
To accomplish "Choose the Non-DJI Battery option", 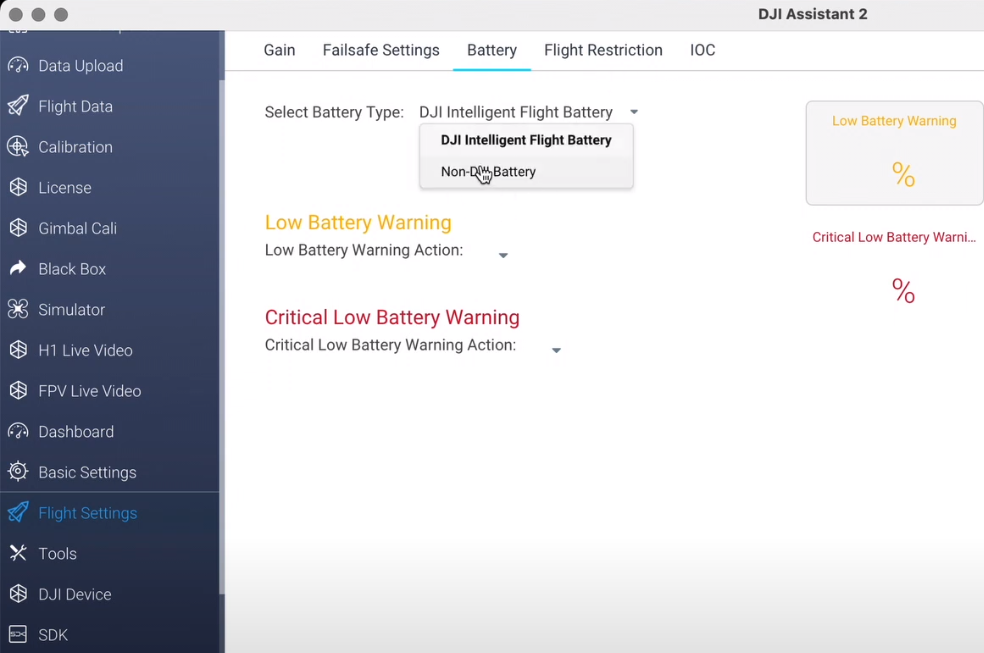I will [x=526, y=171].
